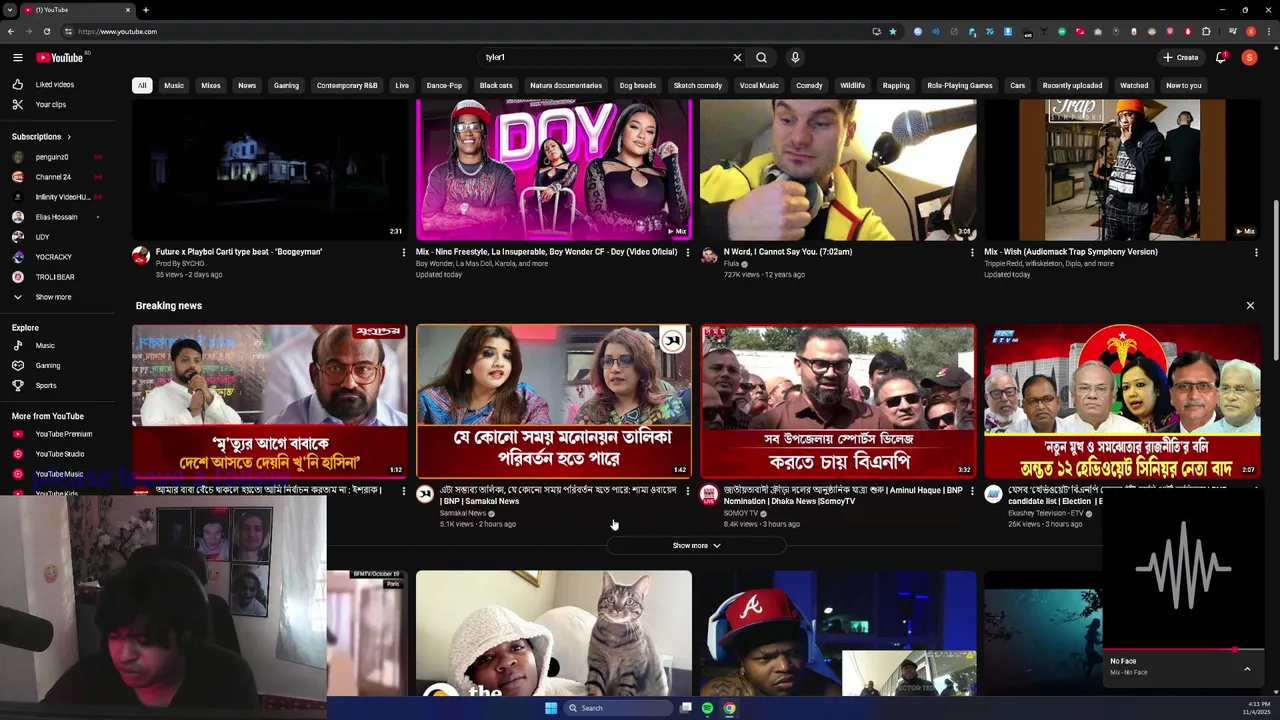Open the YouTube hamburger guide menu

point(17,58)
